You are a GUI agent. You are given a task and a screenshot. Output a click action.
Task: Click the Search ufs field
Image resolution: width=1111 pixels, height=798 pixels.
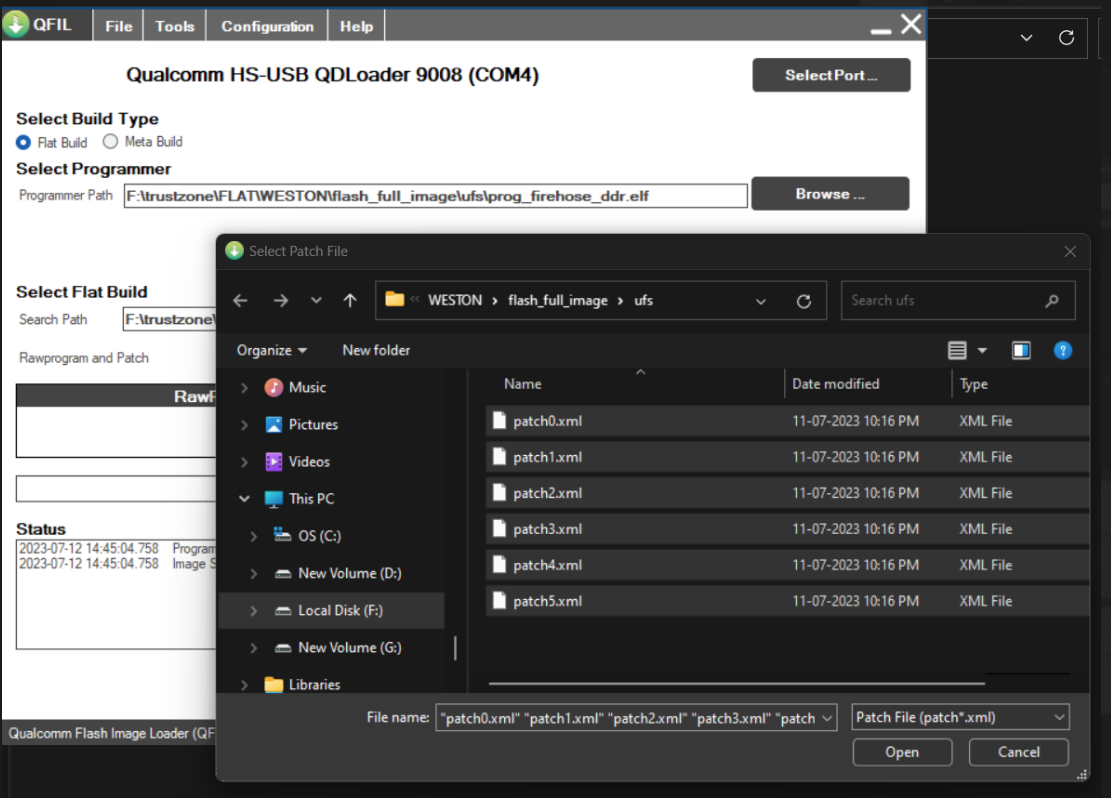[958, 300]
